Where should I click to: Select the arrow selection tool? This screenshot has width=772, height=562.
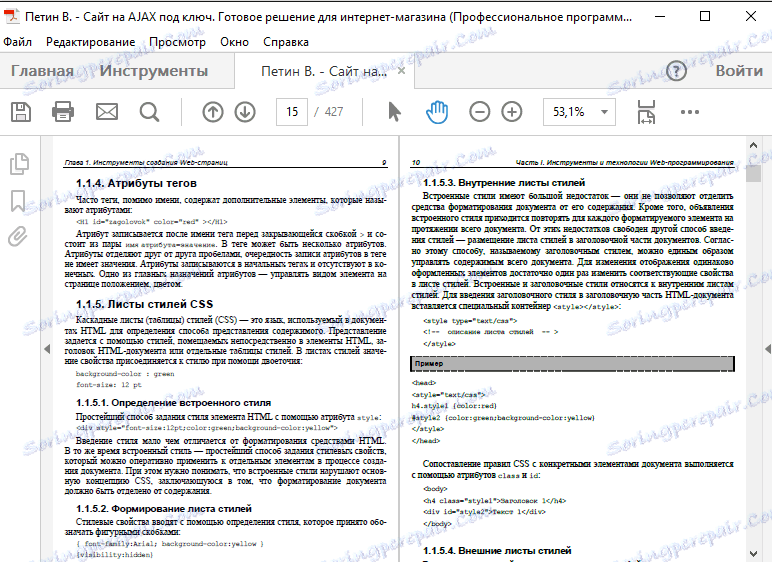394,112
